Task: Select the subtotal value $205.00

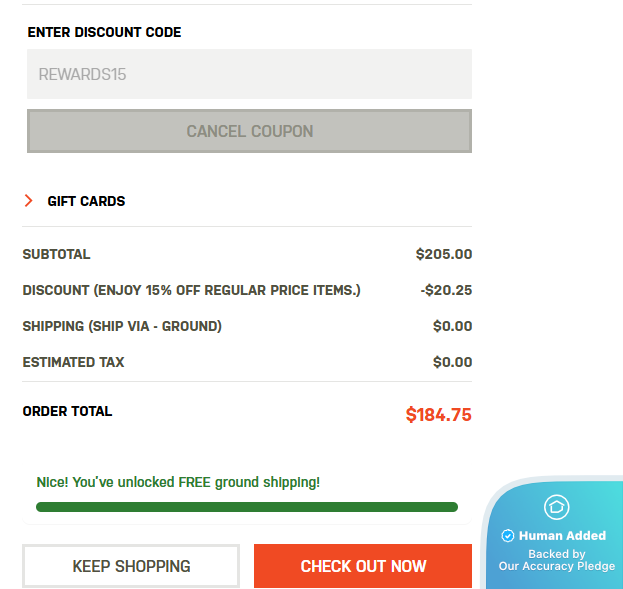Action: [444, 254]
